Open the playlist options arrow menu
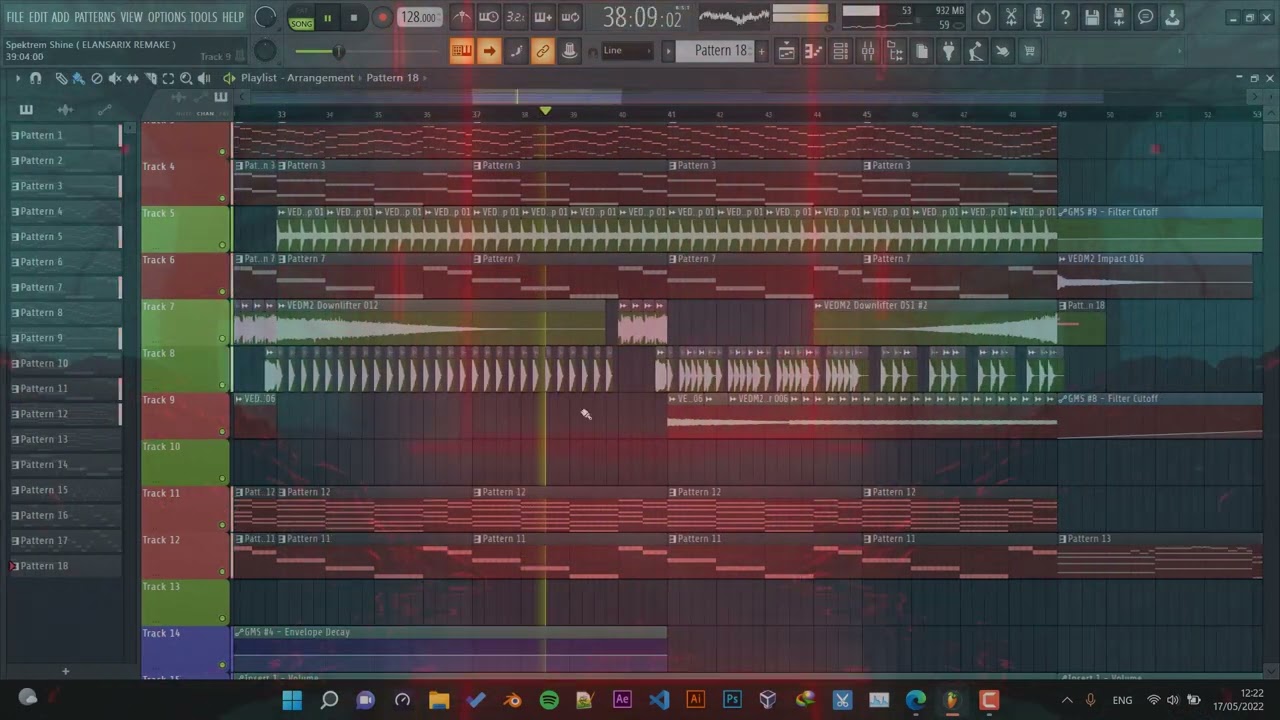Viewport: 1280px width, 720px height. pyautogui.click(x=17, y=78)
